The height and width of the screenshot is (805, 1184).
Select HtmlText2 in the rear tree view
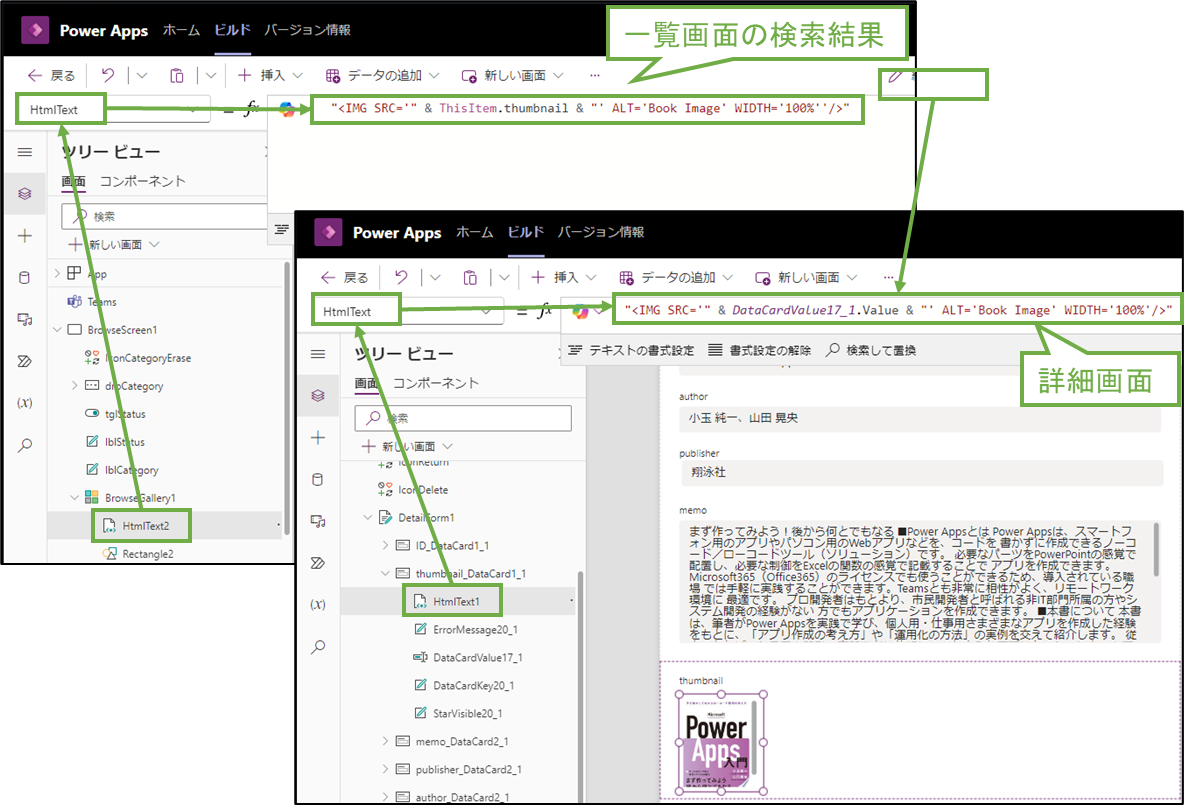point(146,526)
